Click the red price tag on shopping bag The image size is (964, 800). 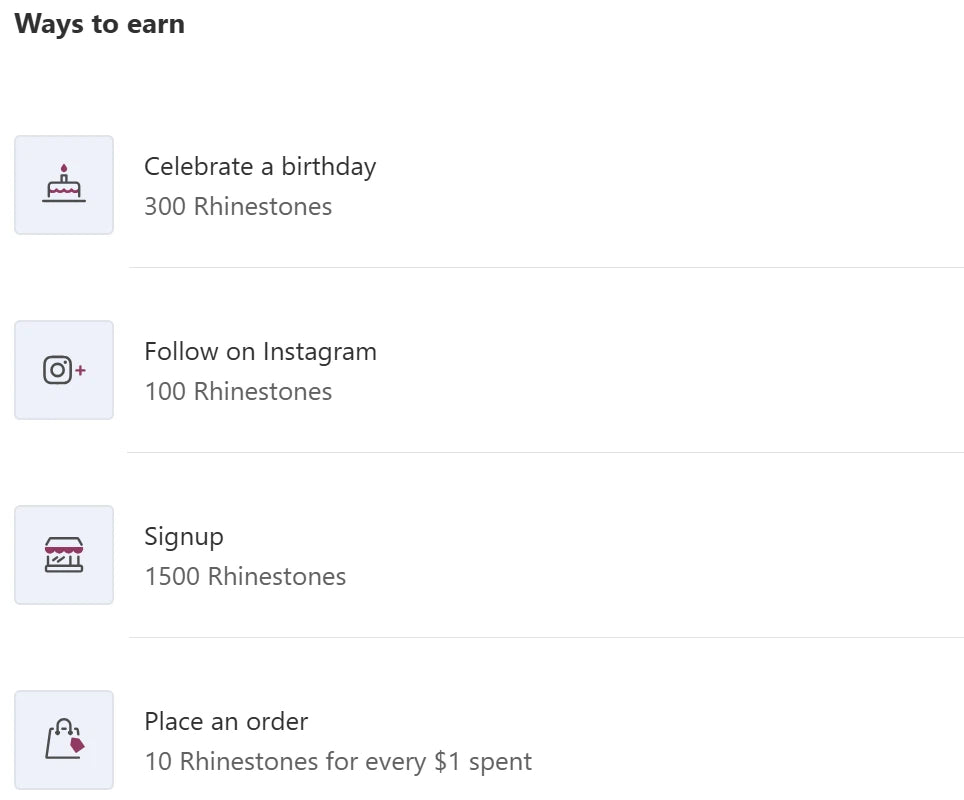coord(77,744)
